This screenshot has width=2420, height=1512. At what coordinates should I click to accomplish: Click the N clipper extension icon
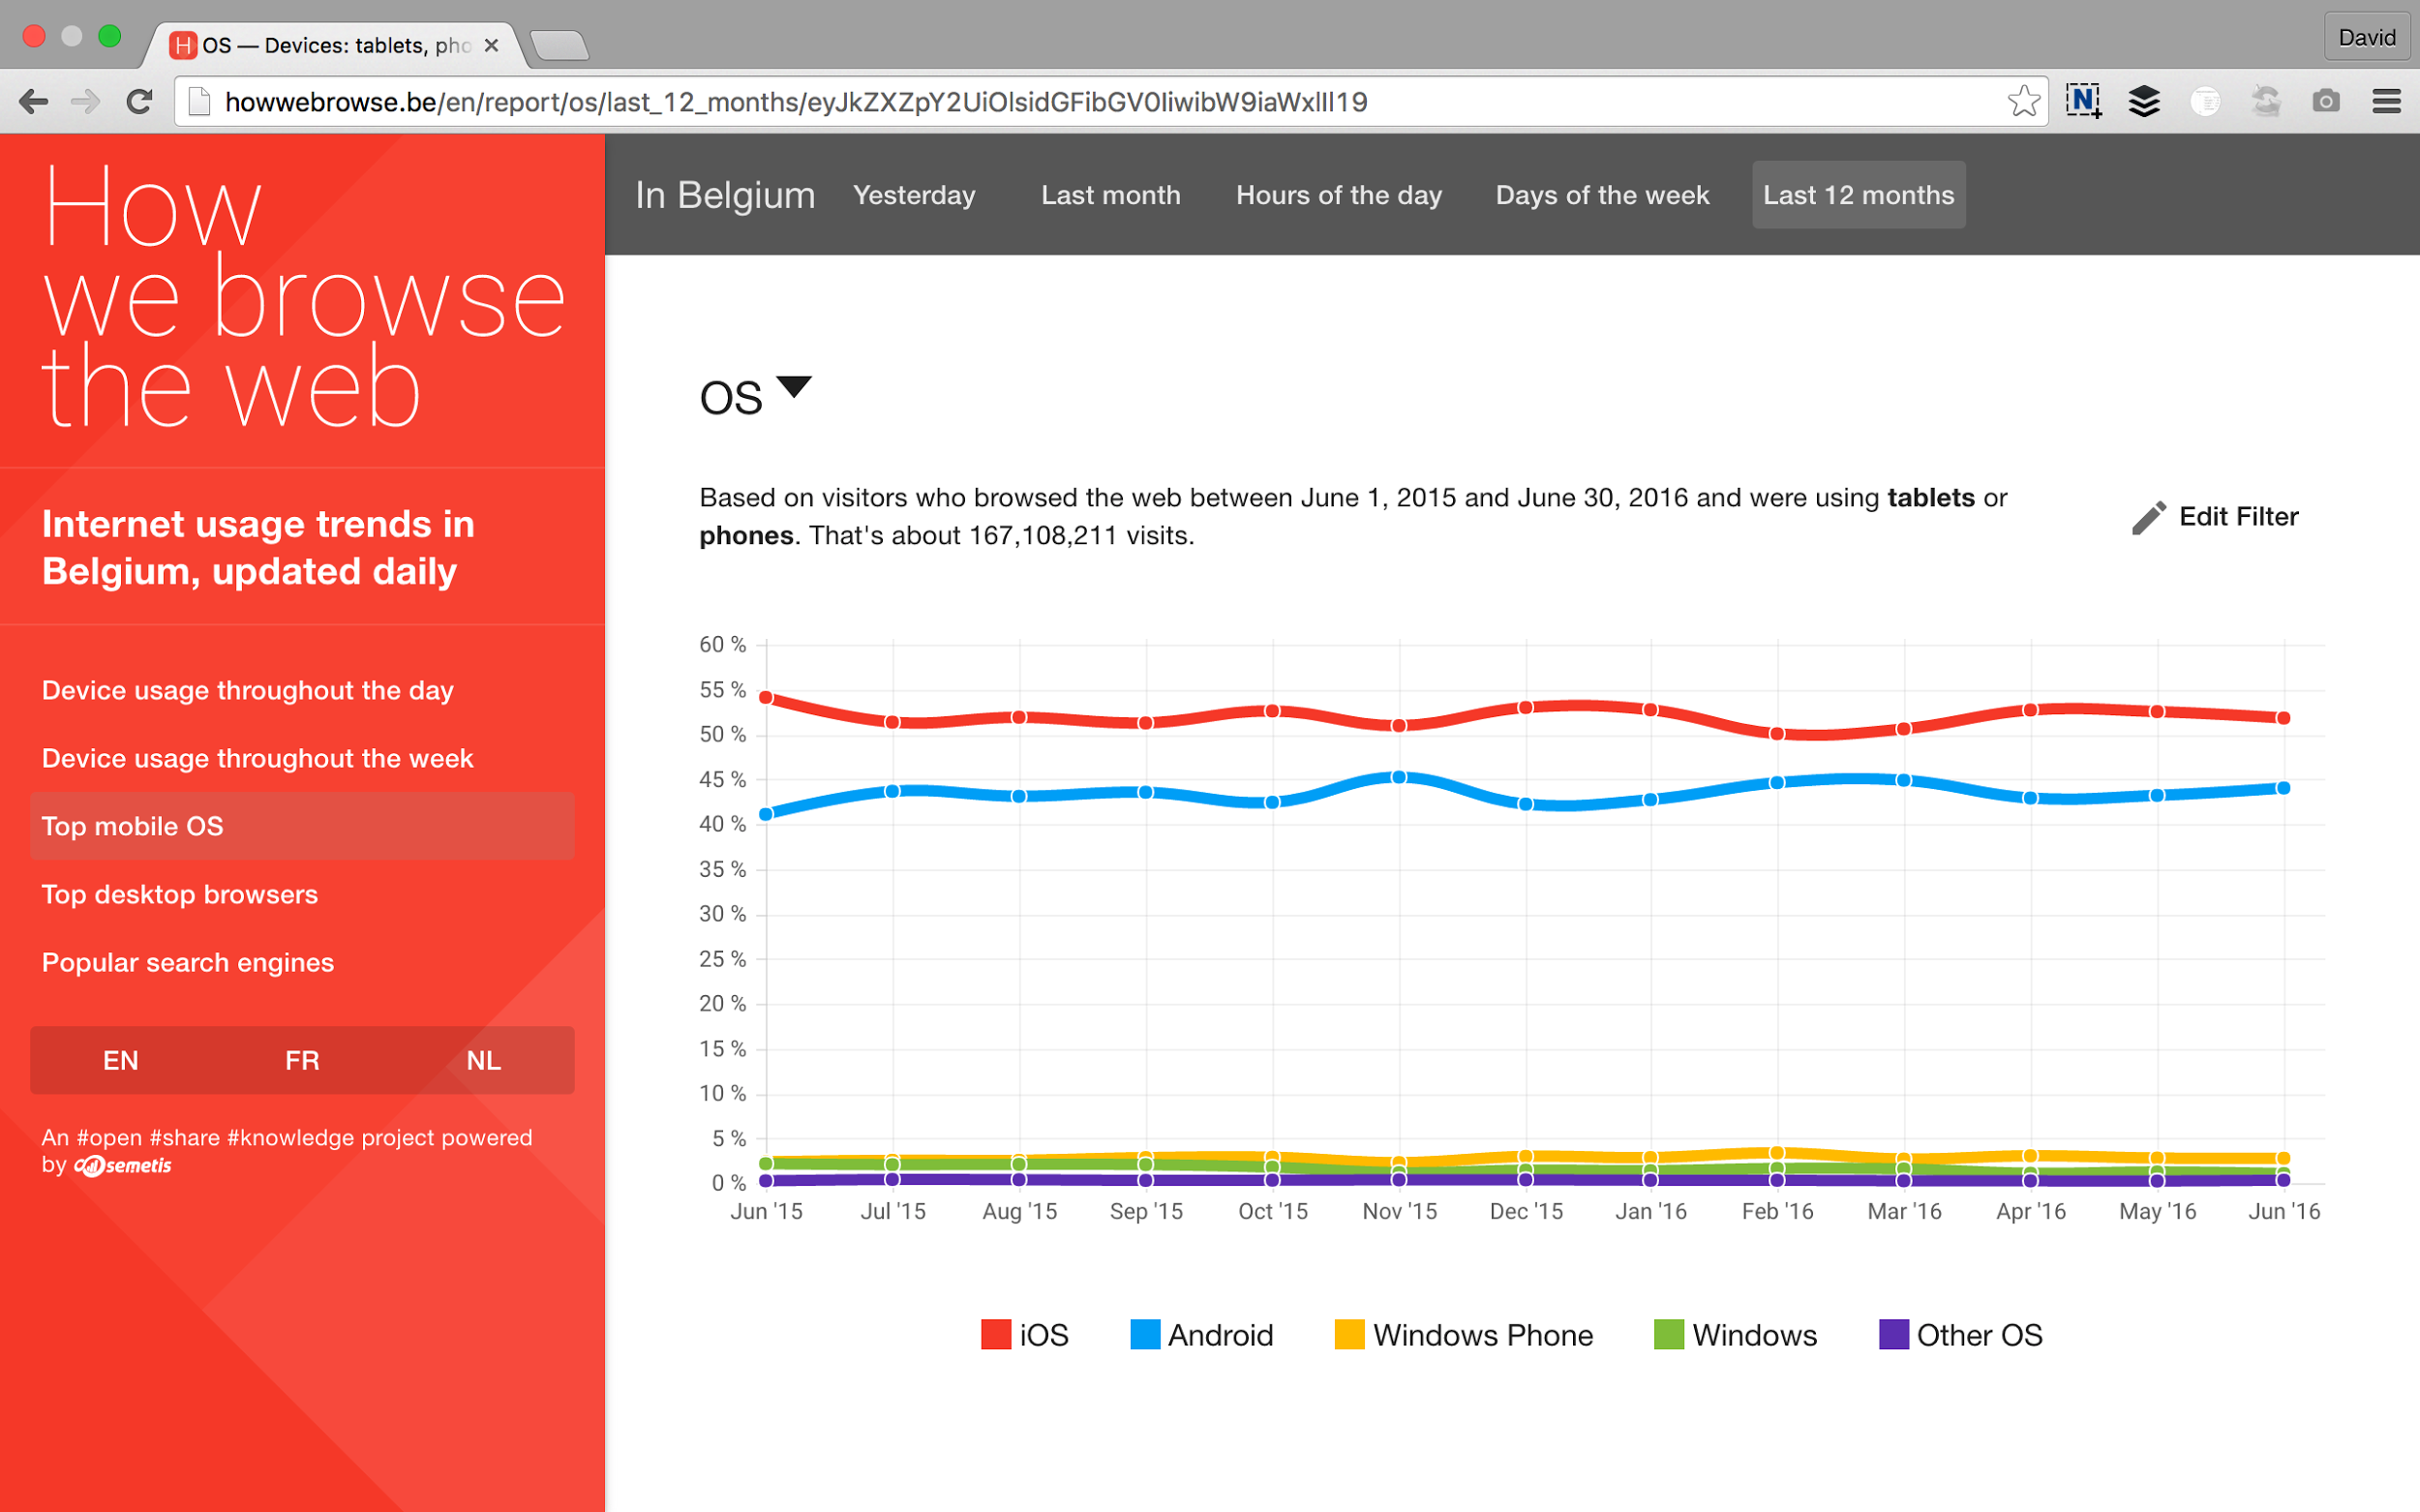(2084, 102)
